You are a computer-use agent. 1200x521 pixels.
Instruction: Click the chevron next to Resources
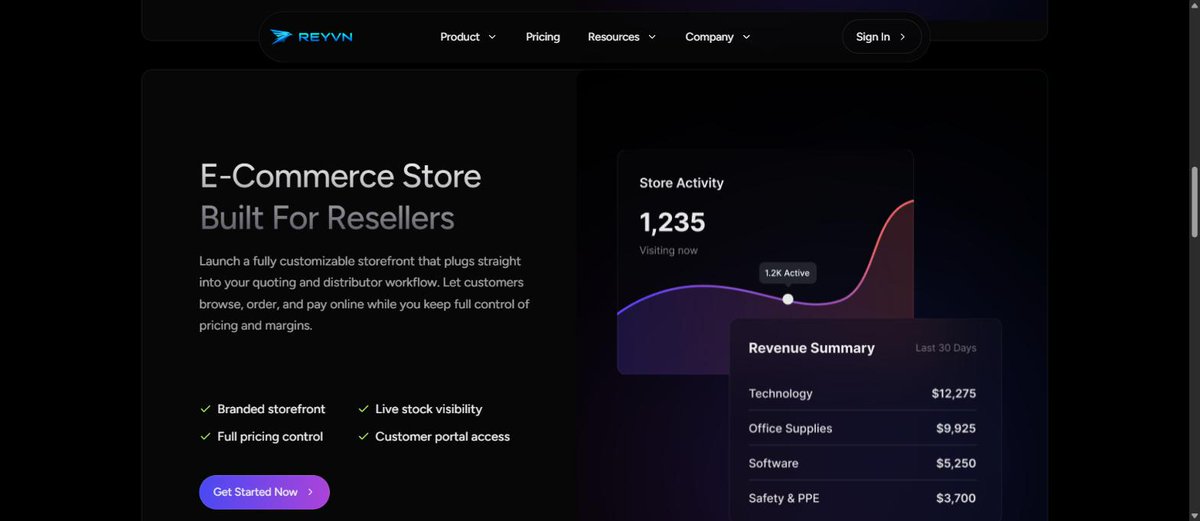652,37
